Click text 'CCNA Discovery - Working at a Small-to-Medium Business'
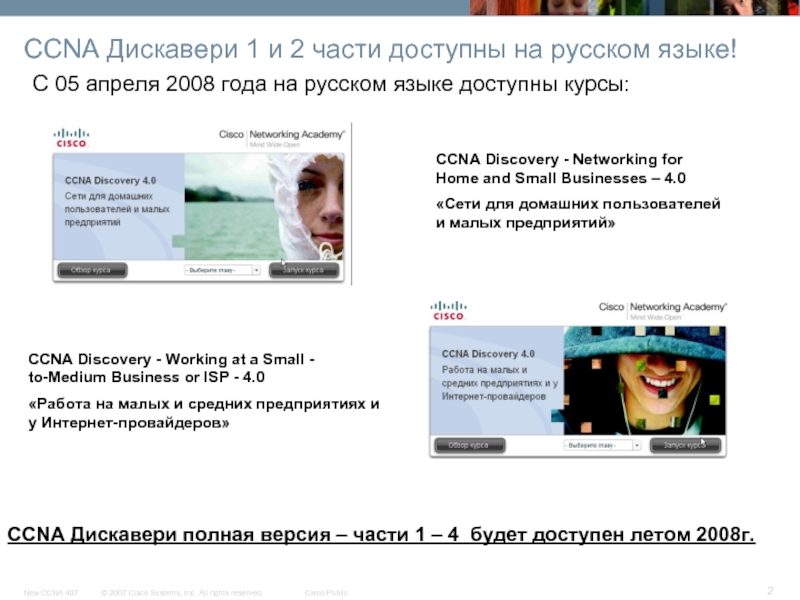This screenshot has height=600, width=800. click(x=171, y=368)
